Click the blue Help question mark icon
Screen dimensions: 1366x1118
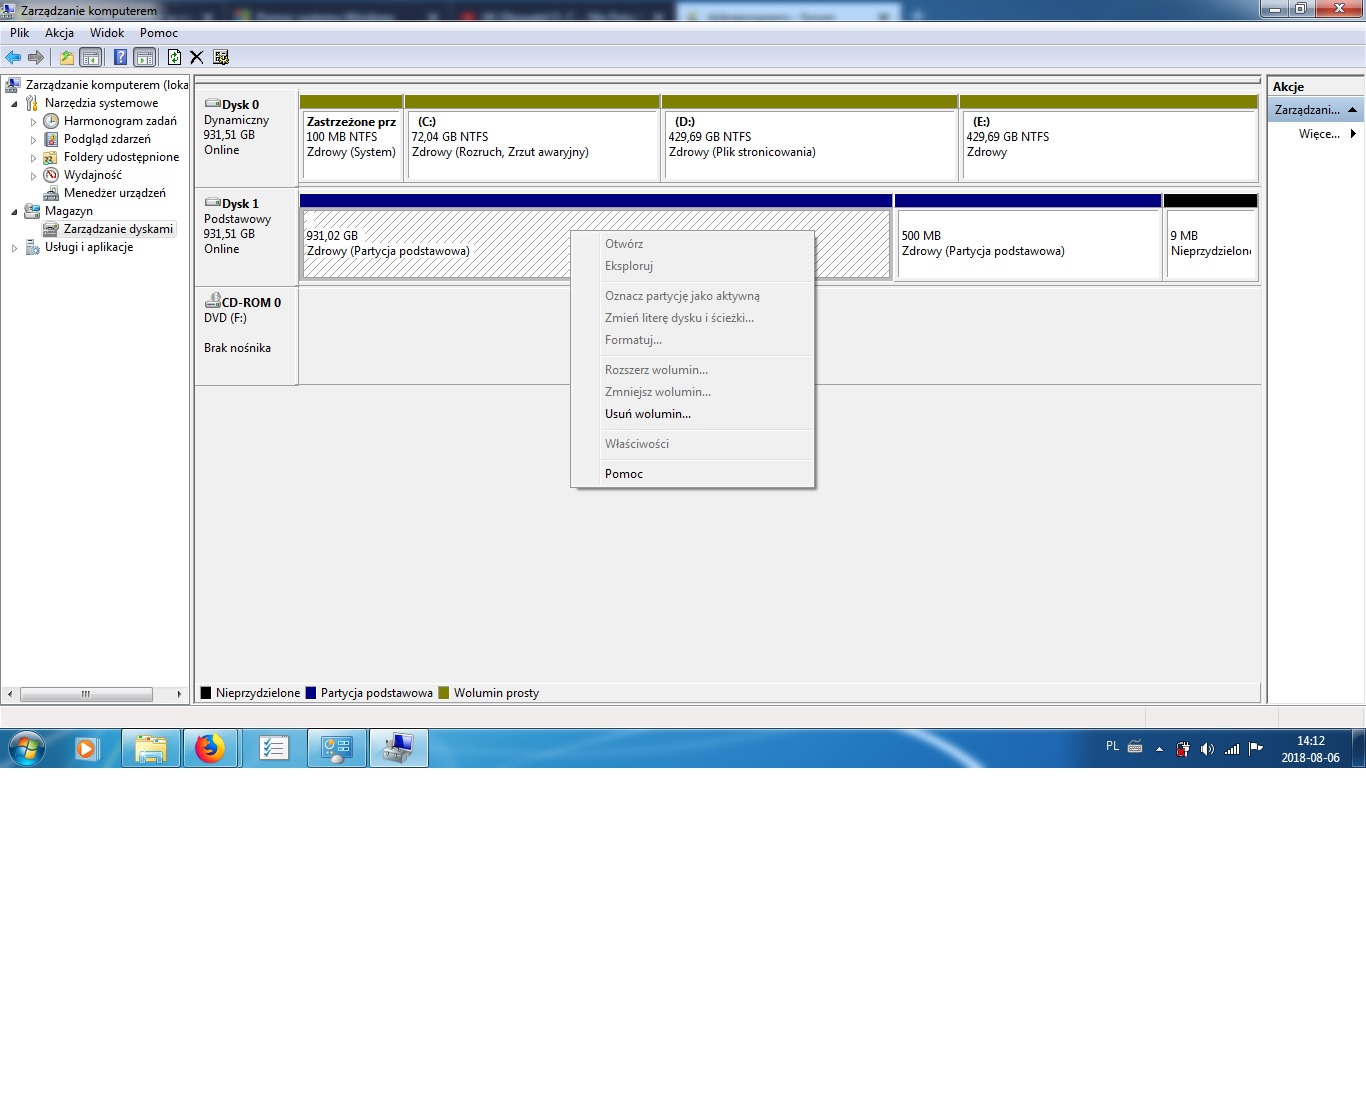(x=120, y=57)
